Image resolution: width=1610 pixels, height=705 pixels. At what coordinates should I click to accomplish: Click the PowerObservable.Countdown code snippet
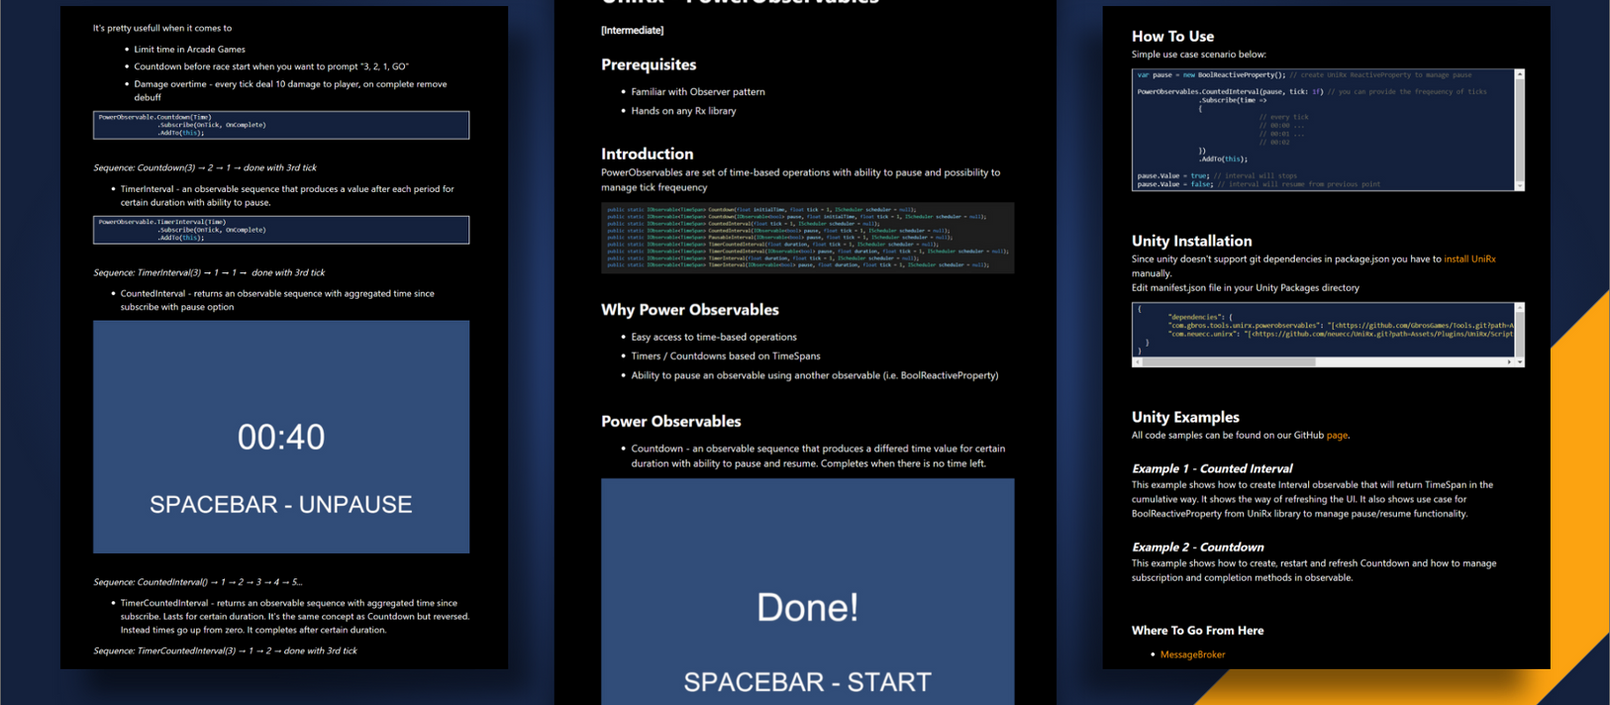click(281, 125)
